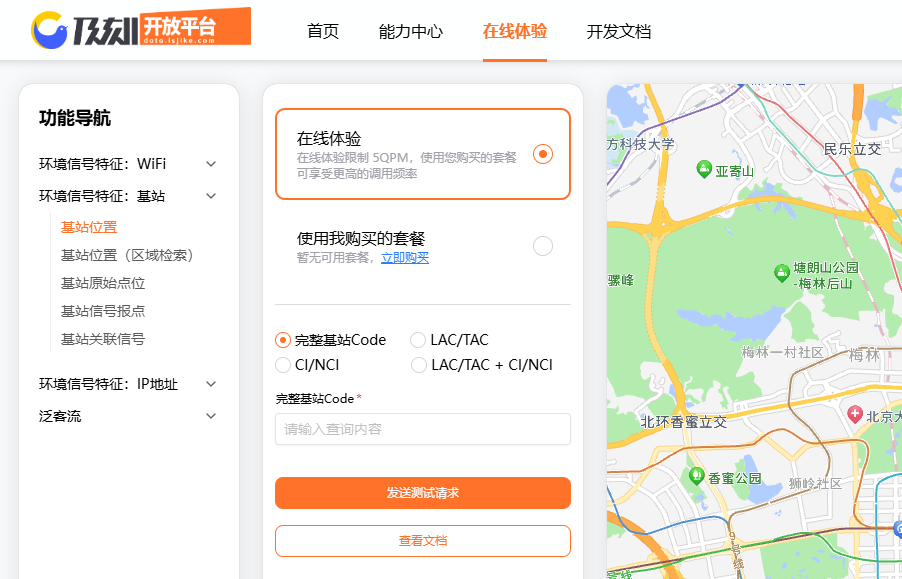Click the 亚寄山 park marker on map
902x579 pixels.
pyautogui.click(x=704, y=170)
